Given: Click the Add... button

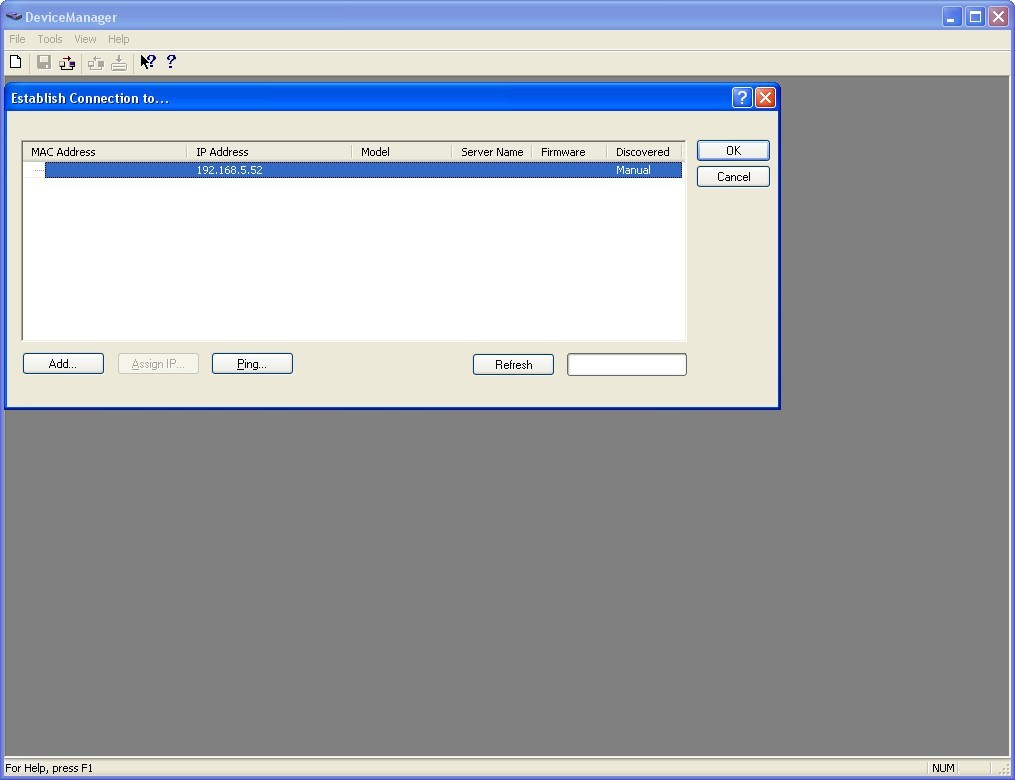Looking at the screenshot, I should click(x=63, y=364).
